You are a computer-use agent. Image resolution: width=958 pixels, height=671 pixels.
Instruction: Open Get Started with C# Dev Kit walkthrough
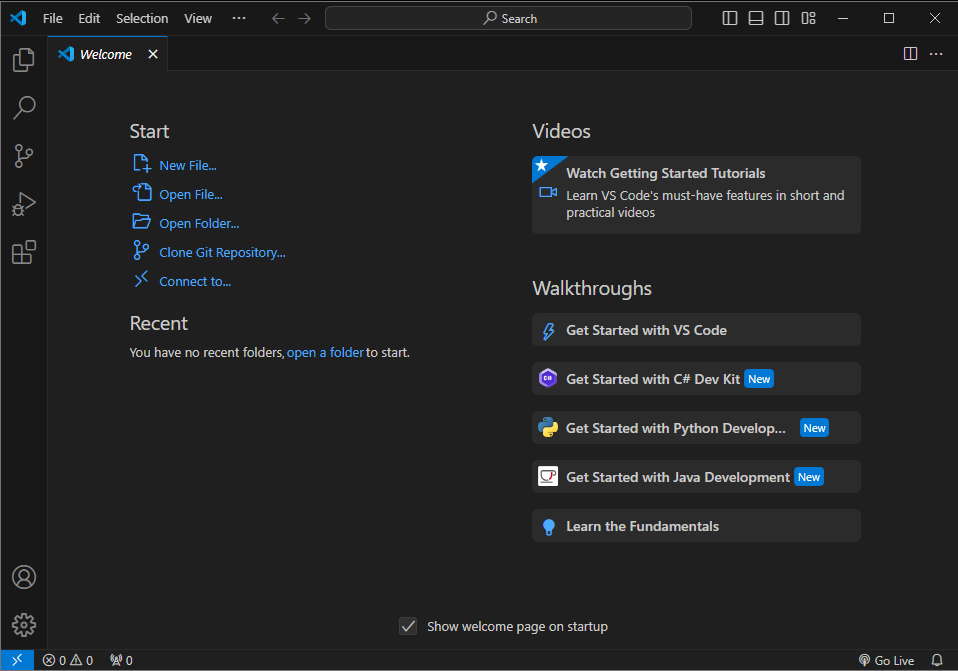[x=696, y=379]
